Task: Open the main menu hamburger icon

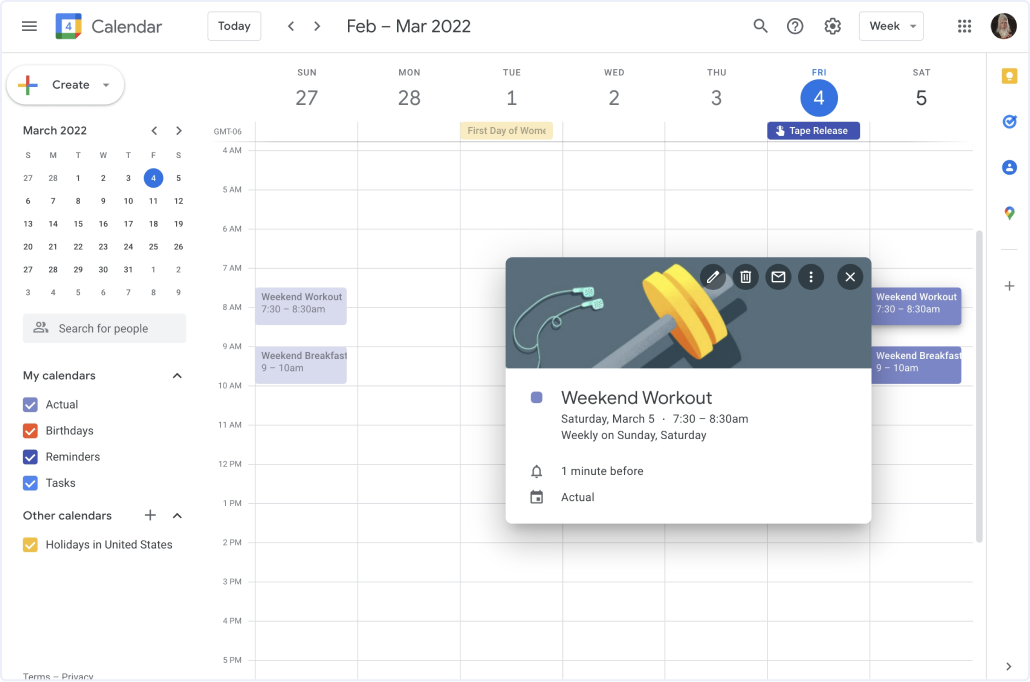Action: point(29,26)
